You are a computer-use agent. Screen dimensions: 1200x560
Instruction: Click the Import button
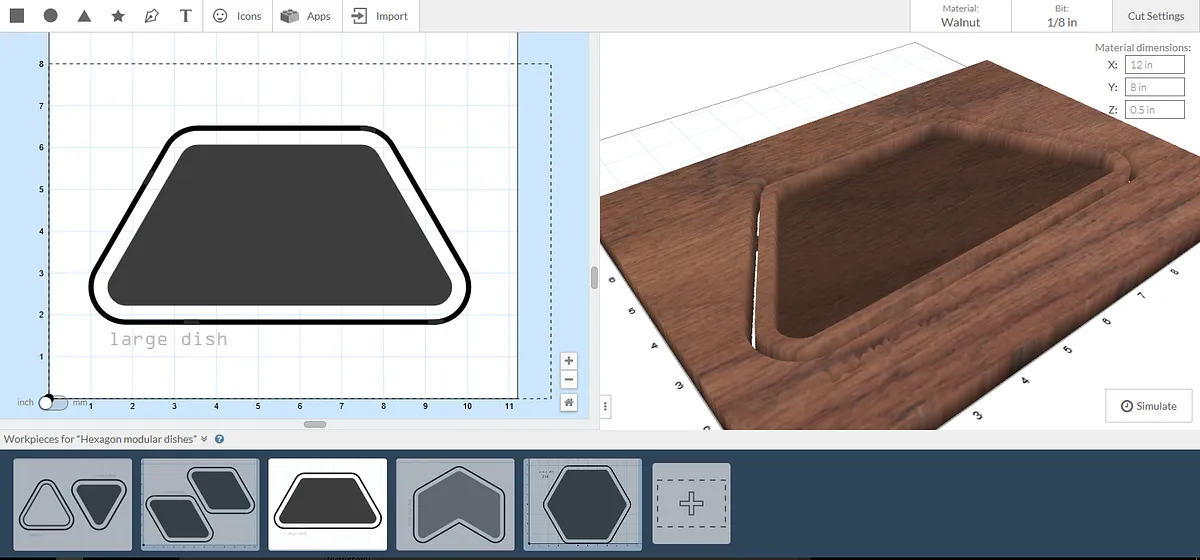click(380, 16)
